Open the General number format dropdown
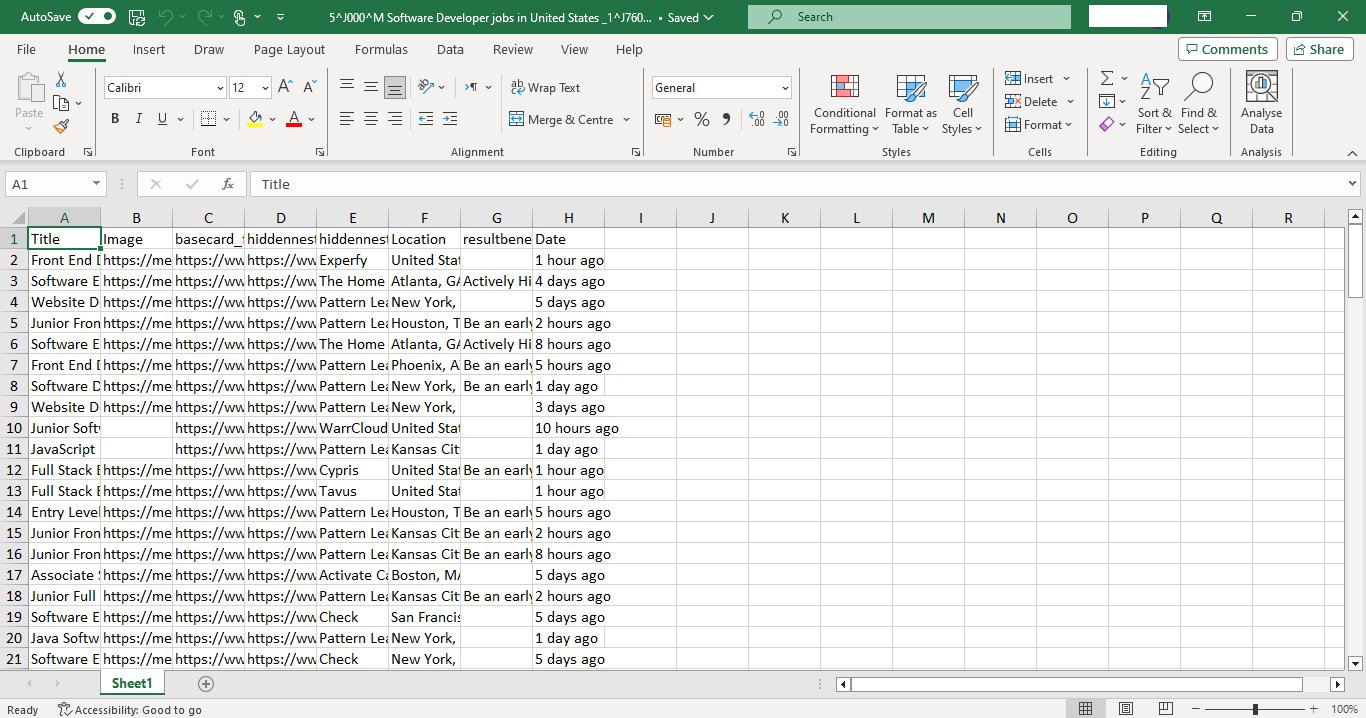The height and width of the screenshot is (718, 1366). [x=785, y=88]
